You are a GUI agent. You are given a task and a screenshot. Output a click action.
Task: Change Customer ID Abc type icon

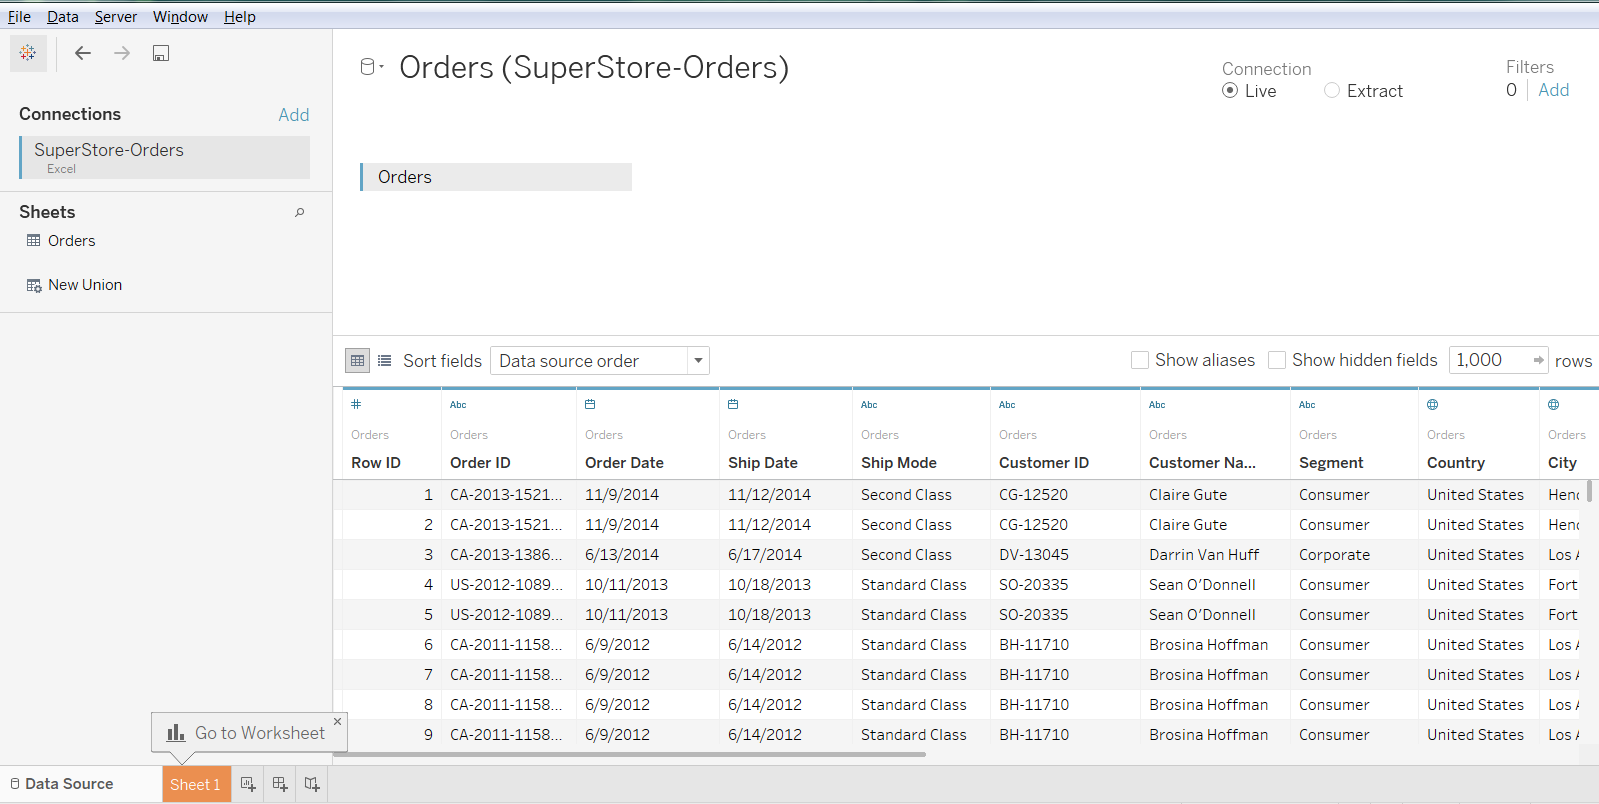1007,405
